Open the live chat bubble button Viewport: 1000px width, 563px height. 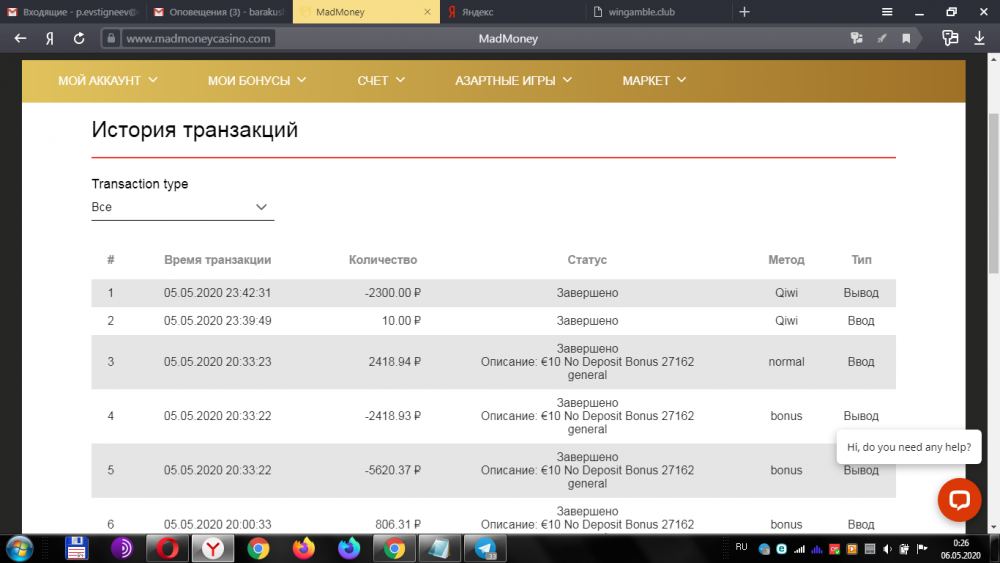(958, 499)
